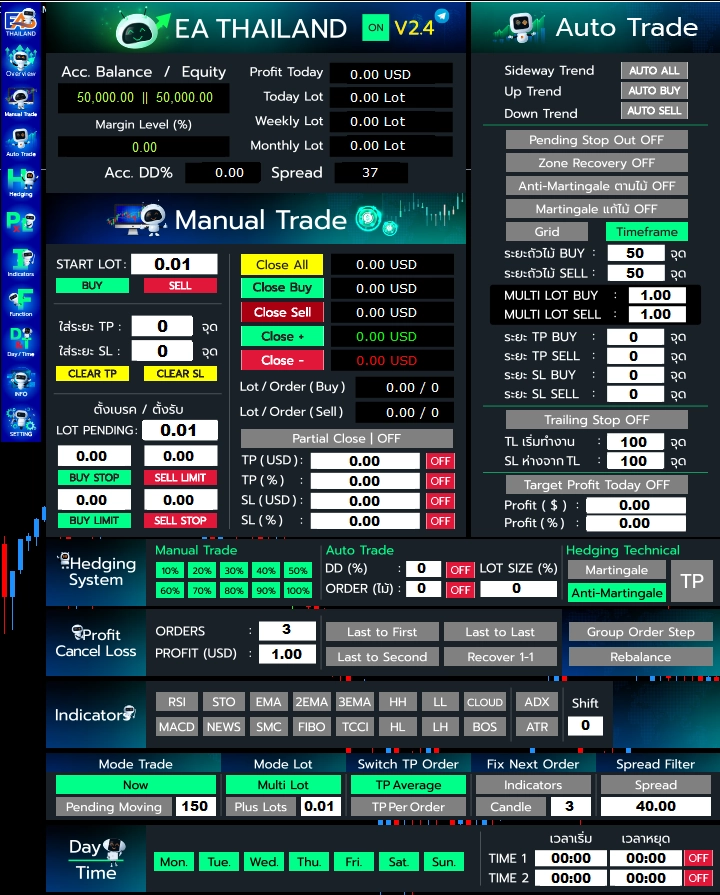Click the LOT PENDING input field

180,430
